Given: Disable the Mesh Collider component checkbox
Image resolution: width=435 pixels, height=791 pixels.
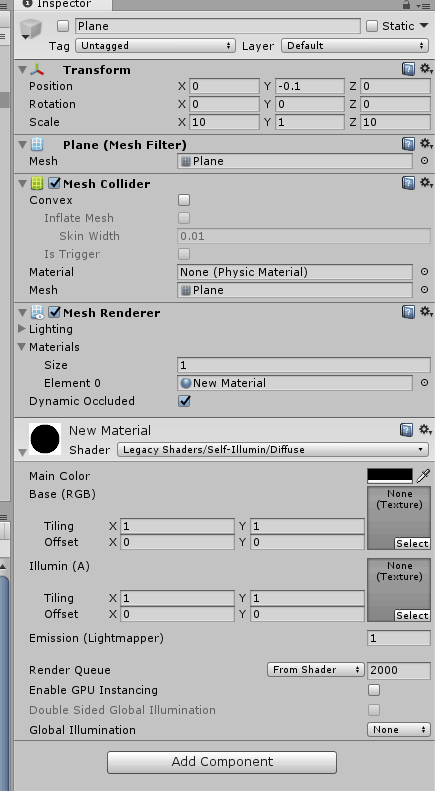Looking at the screenshot, I should 55,184.
